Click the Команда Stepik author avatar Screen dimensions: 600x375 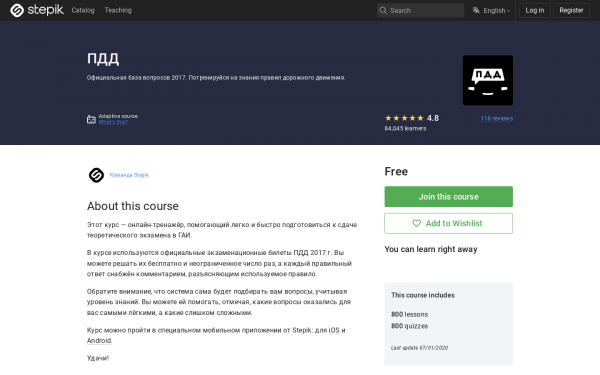(x=96, y=175)
